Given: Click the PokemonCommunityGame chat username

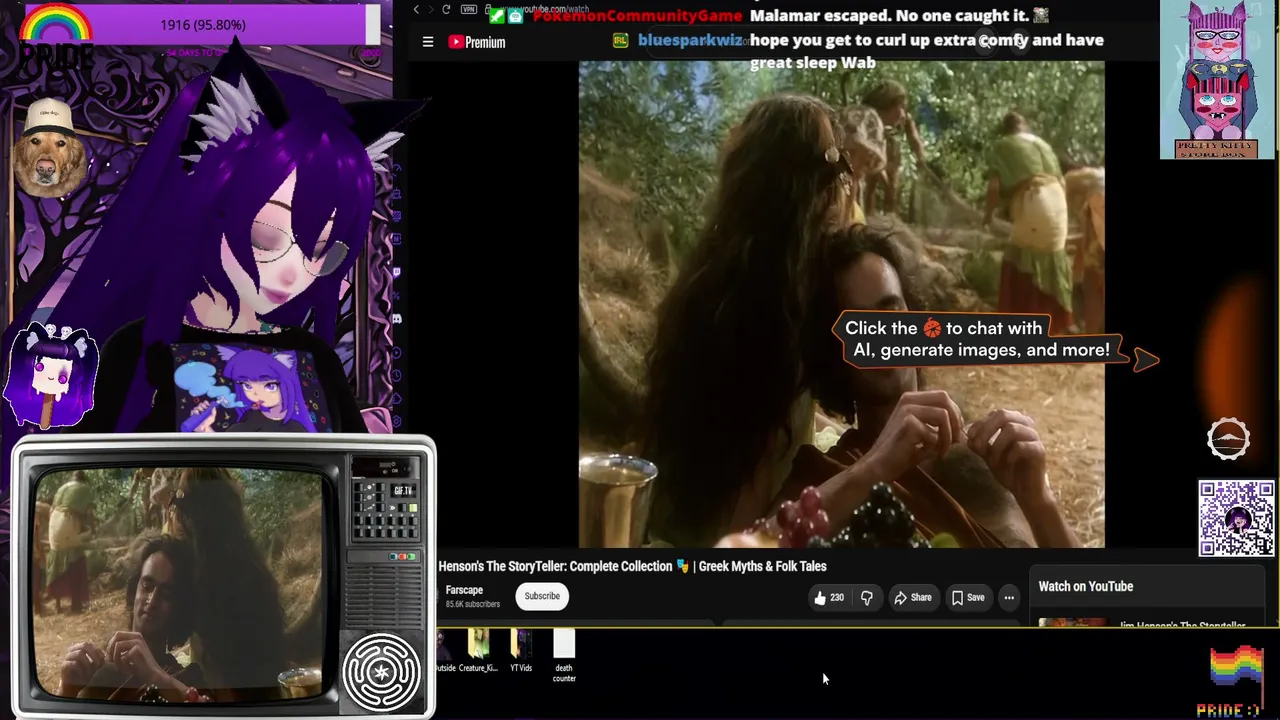Looking at the screenshot, I should point(637,15).
